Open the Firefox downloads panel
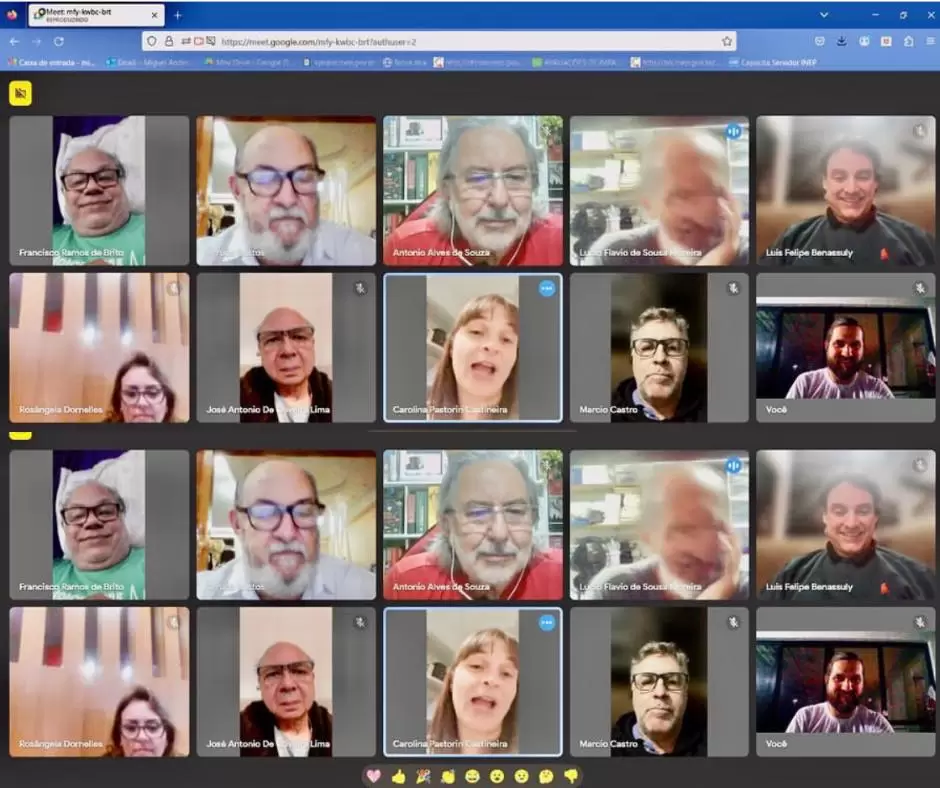This screenshot has width=940, height=788. click(x=841, y=41)
